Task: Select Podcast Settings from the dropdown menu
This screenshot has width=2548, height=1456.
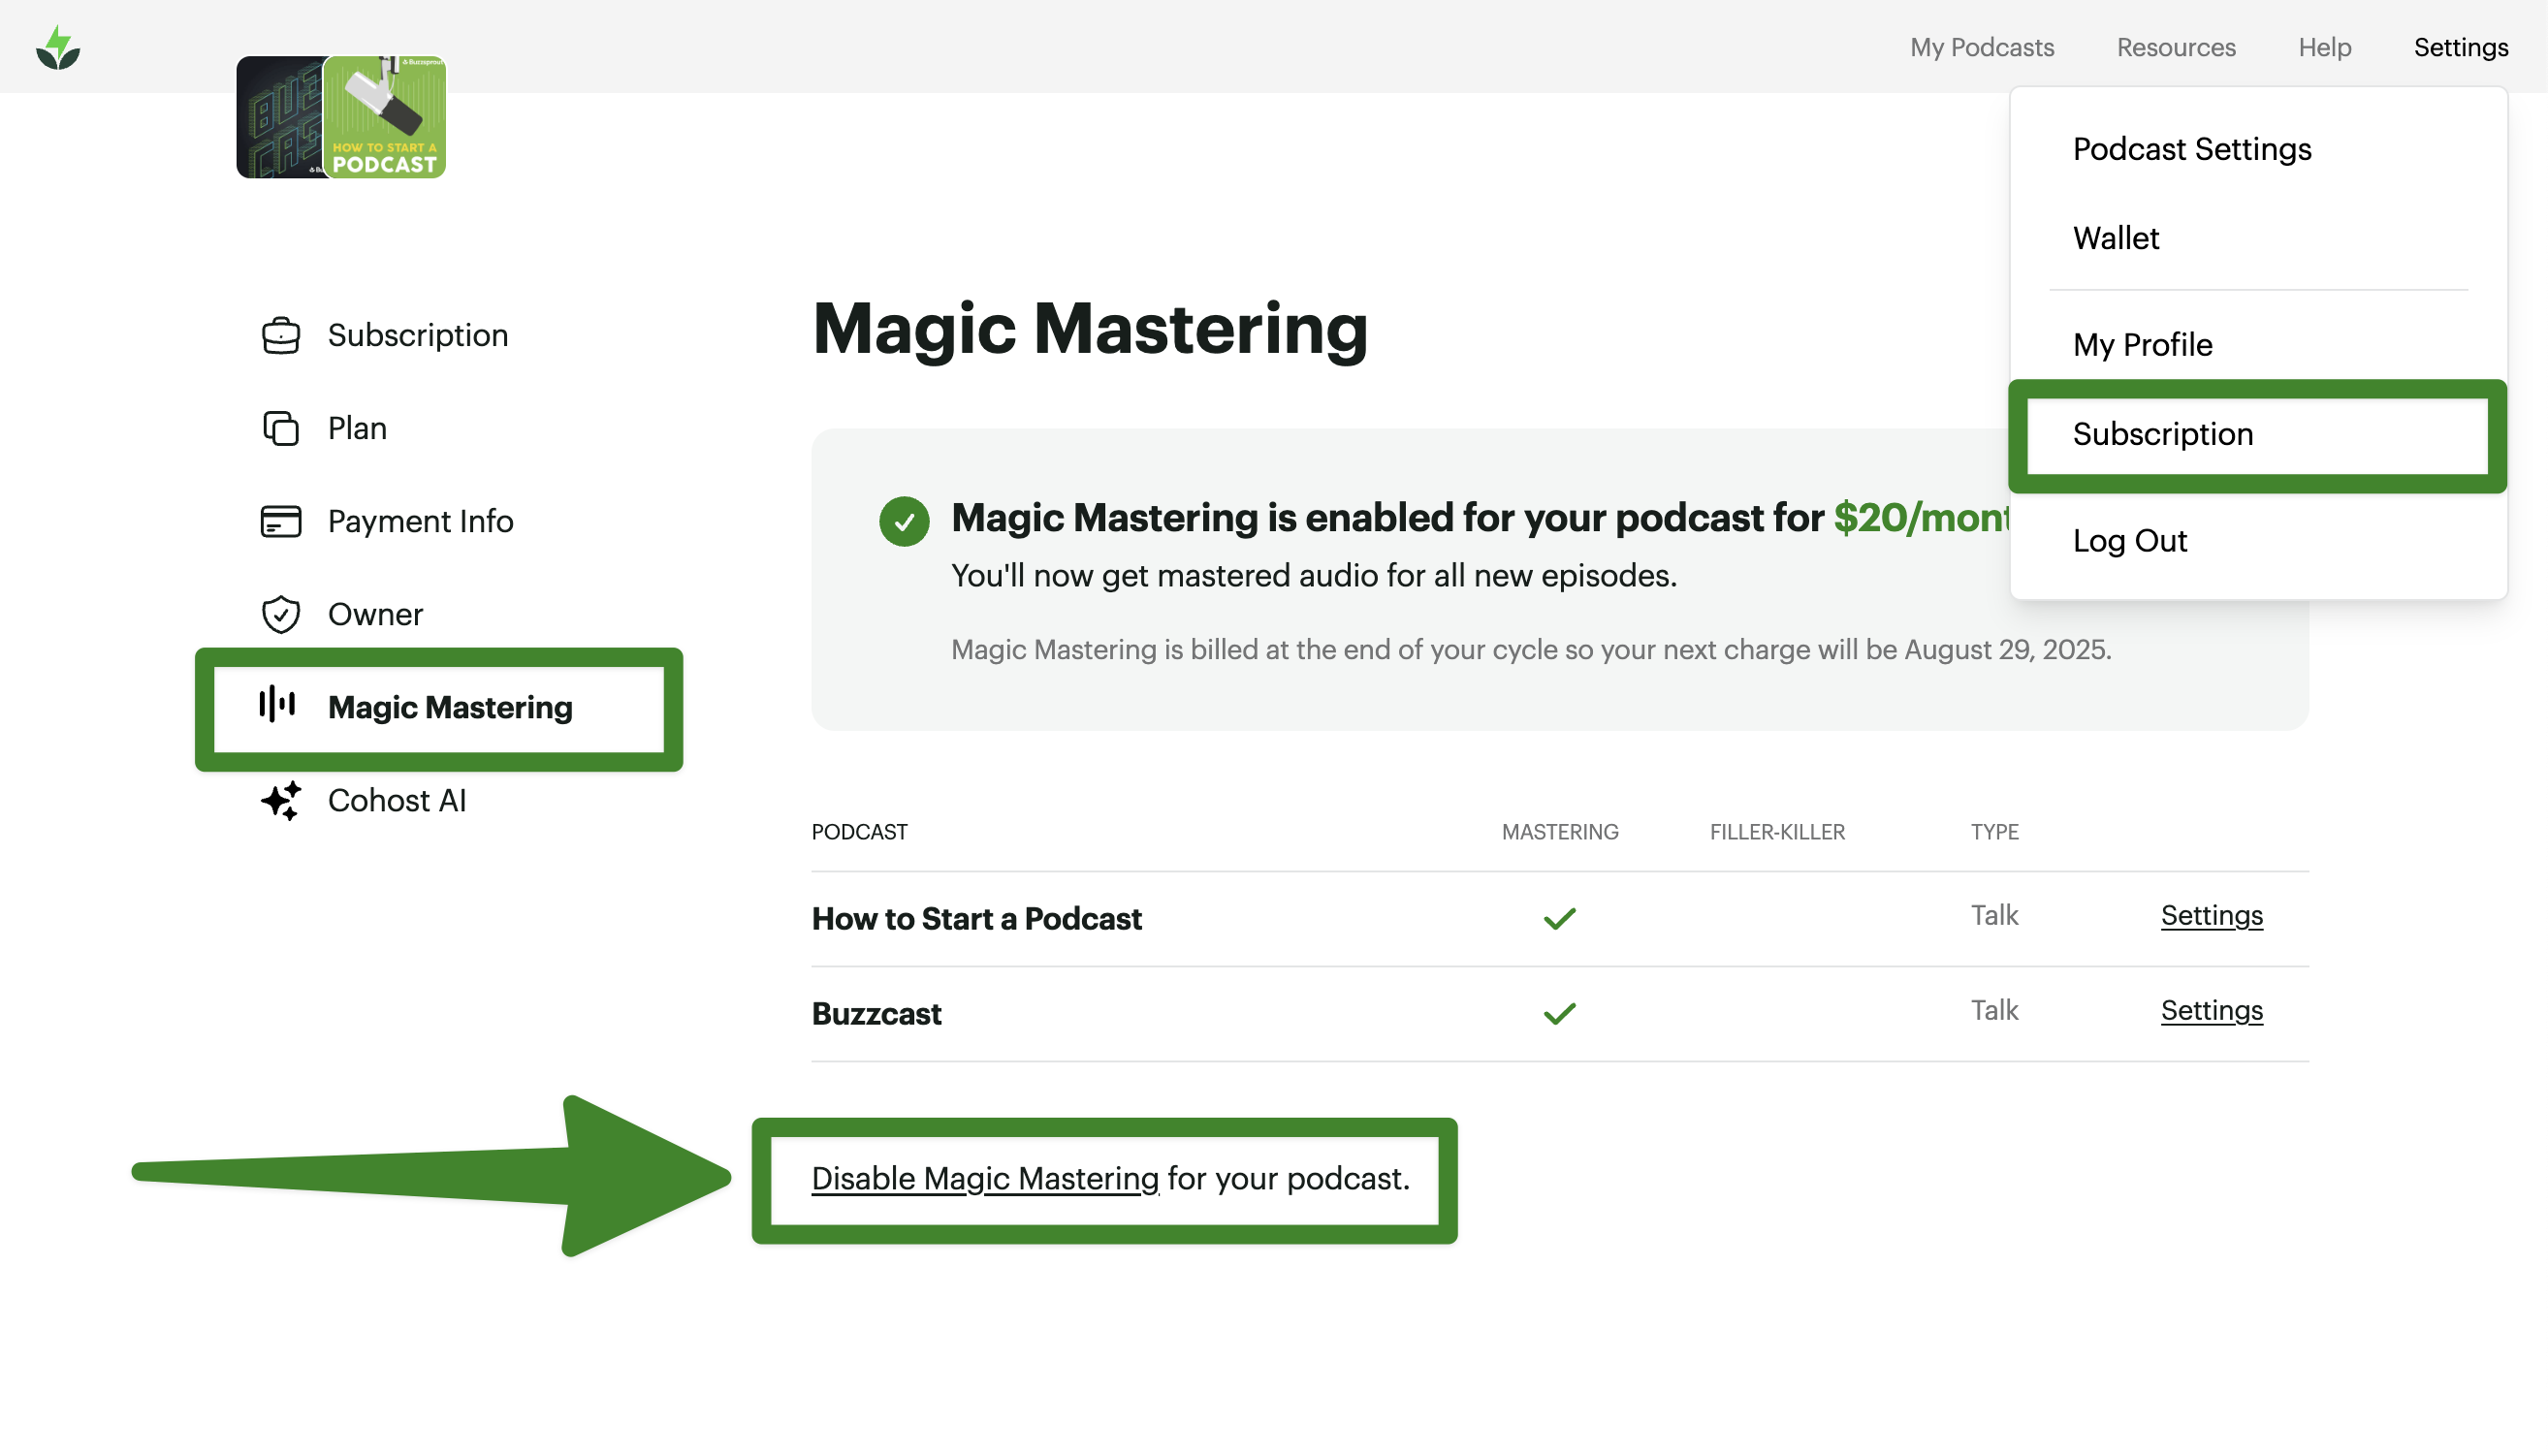Action: coord(2191,149)
